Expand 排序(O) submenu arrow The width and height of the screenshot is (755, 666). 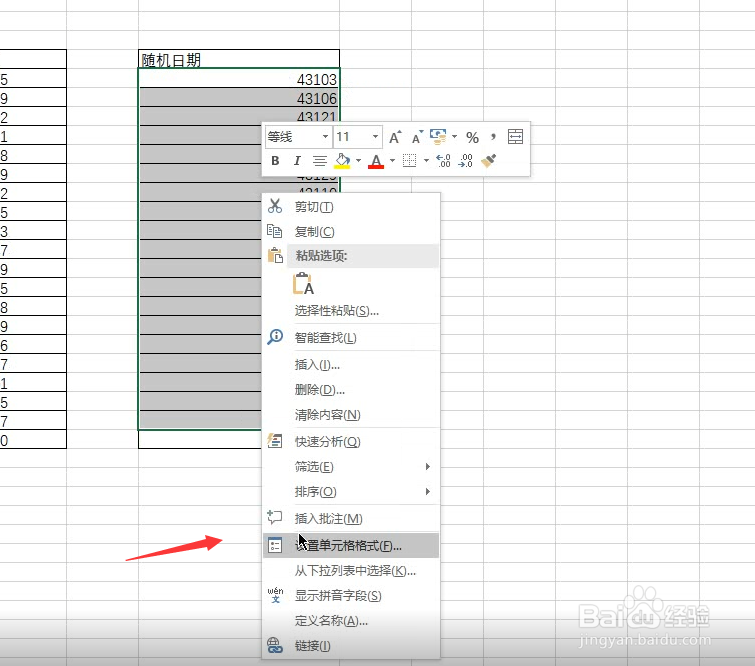[427, 492]
